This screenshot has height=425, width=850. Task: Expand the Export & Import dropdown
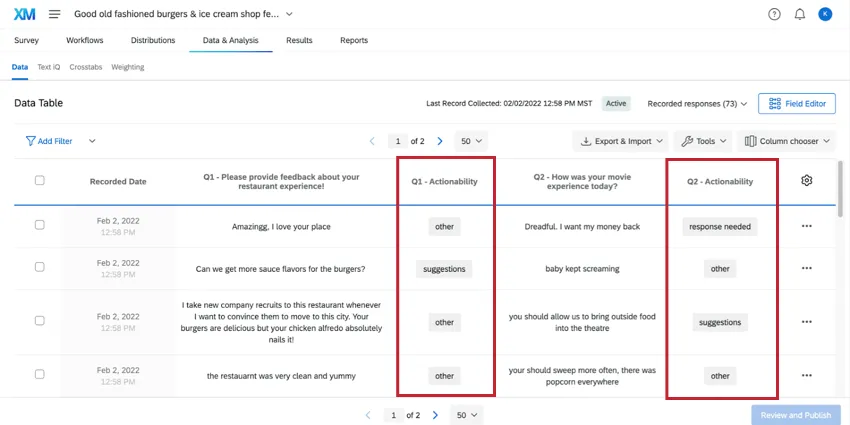pyautogui.click(x=619, y=142)
